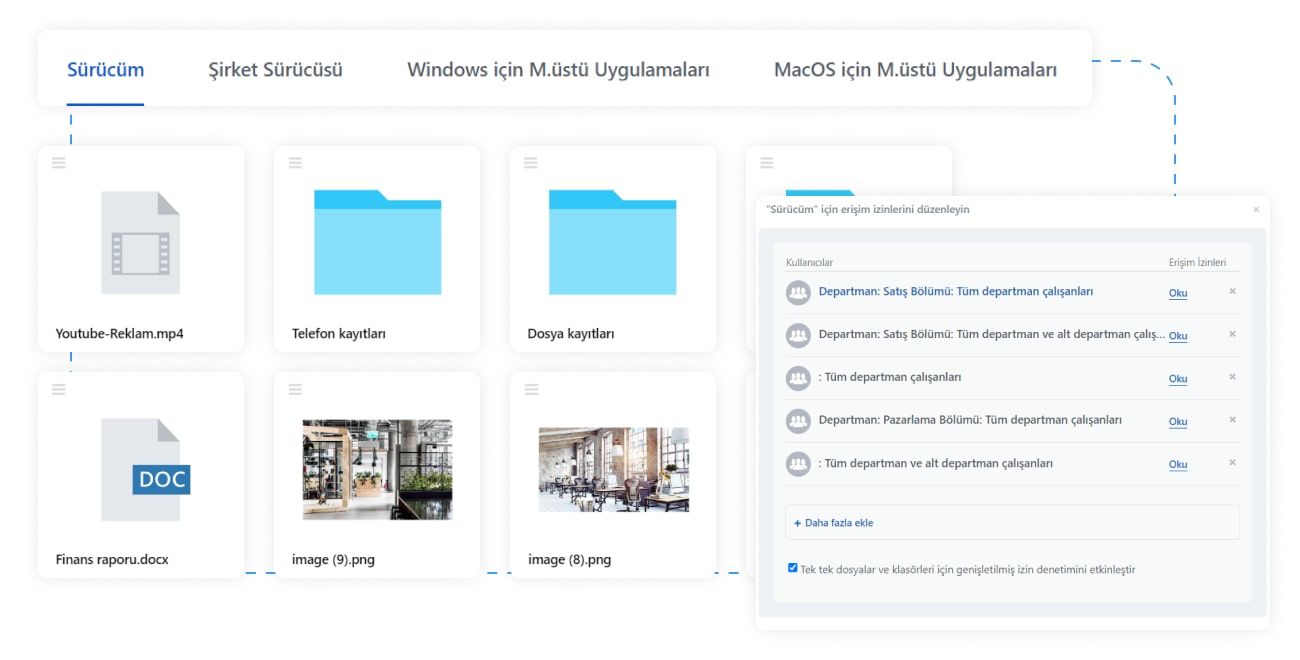The image size is (1300, 660).
Task: Click the Kullanıcılar column header
Action: coord(809,263)
